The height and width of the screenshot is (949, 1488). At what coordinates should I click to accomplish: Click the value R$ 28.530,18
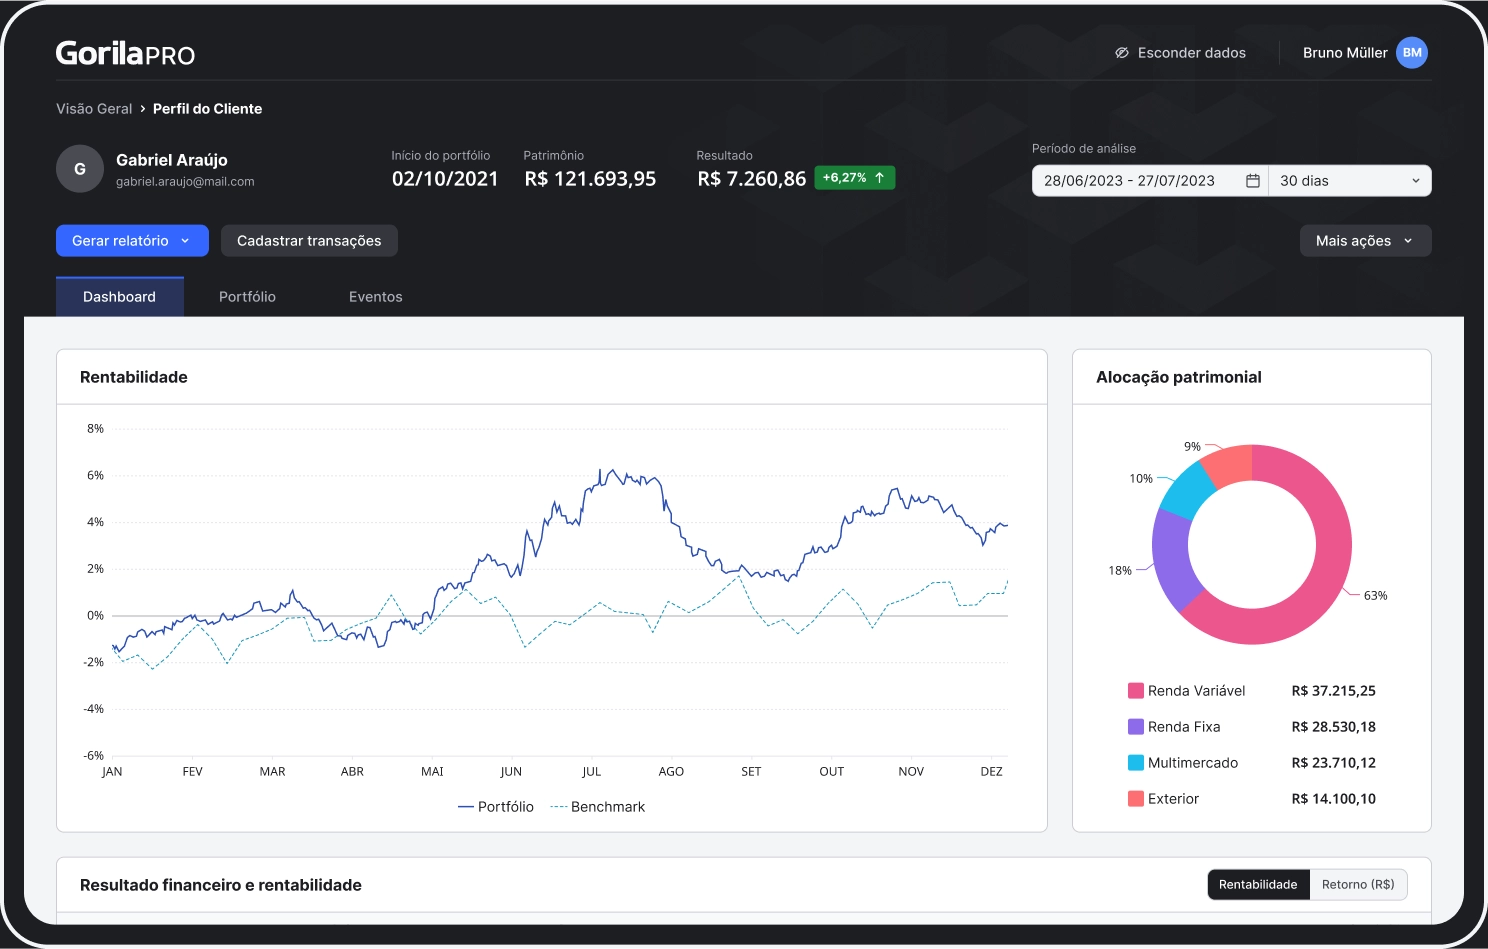1334,727
